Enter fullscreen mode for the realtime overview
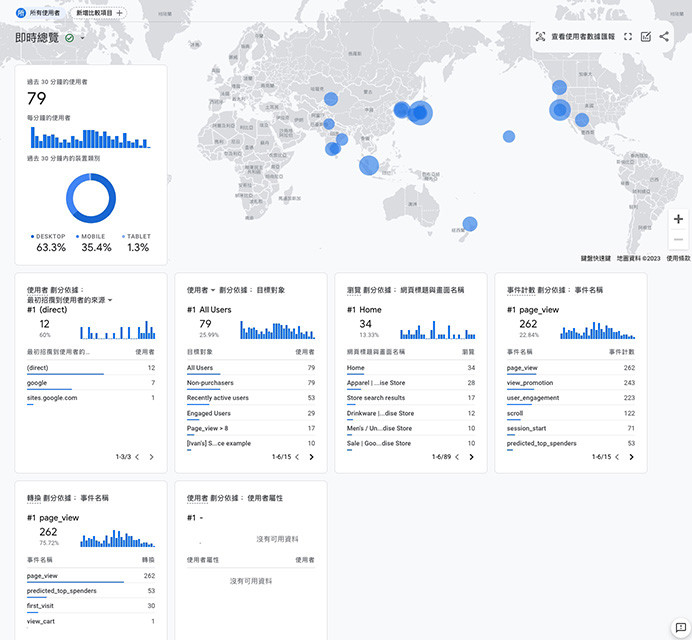Viewport: 692px width, 640px height. point(628,37)
